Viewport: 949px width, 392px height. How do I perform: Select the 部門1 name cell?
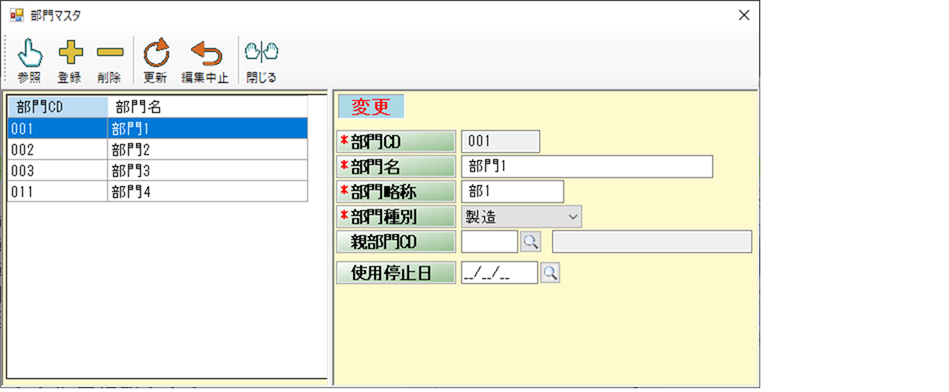tap(208, 128)
